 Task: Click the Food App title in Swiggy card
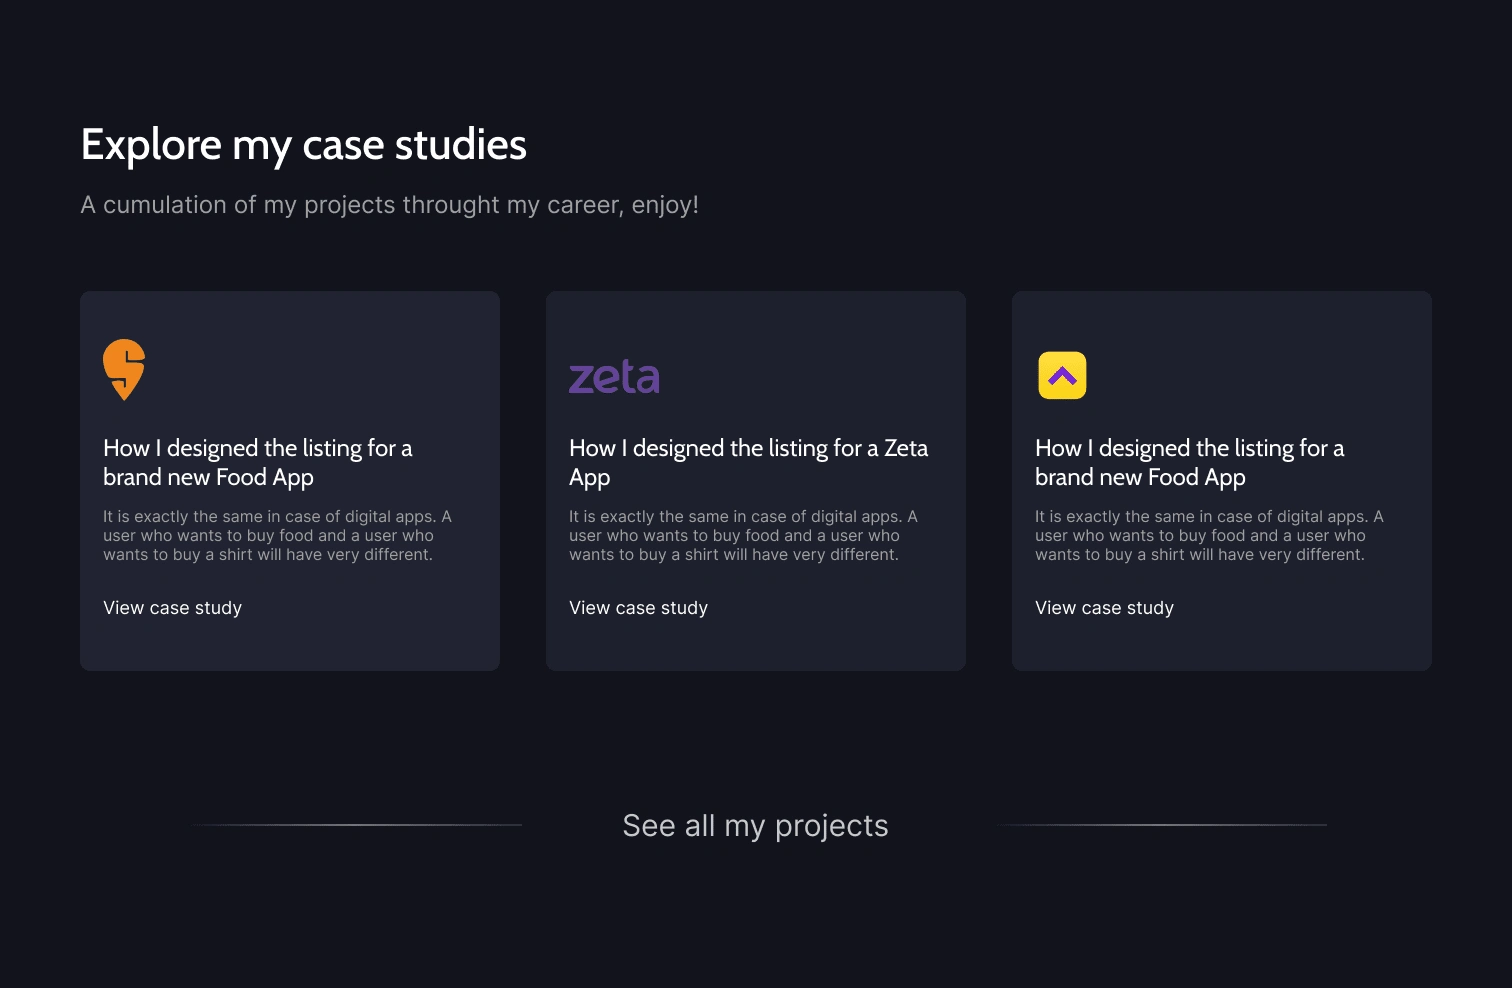pos(257,462)
